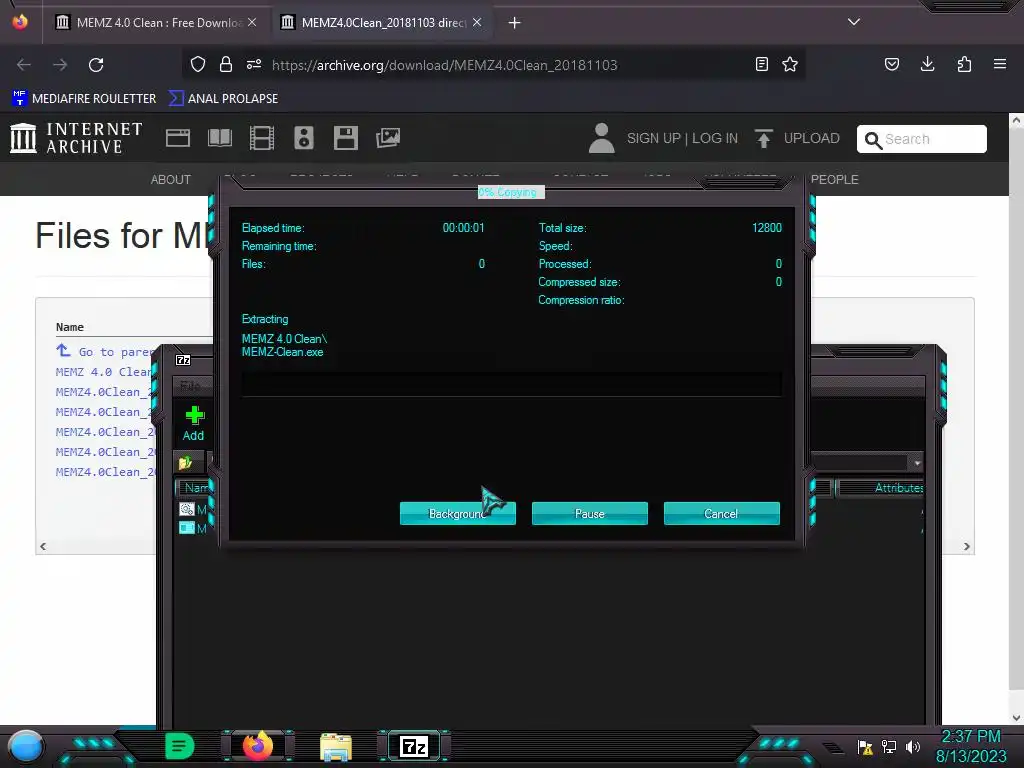Open the network tray icon
This screenshot has height=768, width=1024.
[889, 746]
